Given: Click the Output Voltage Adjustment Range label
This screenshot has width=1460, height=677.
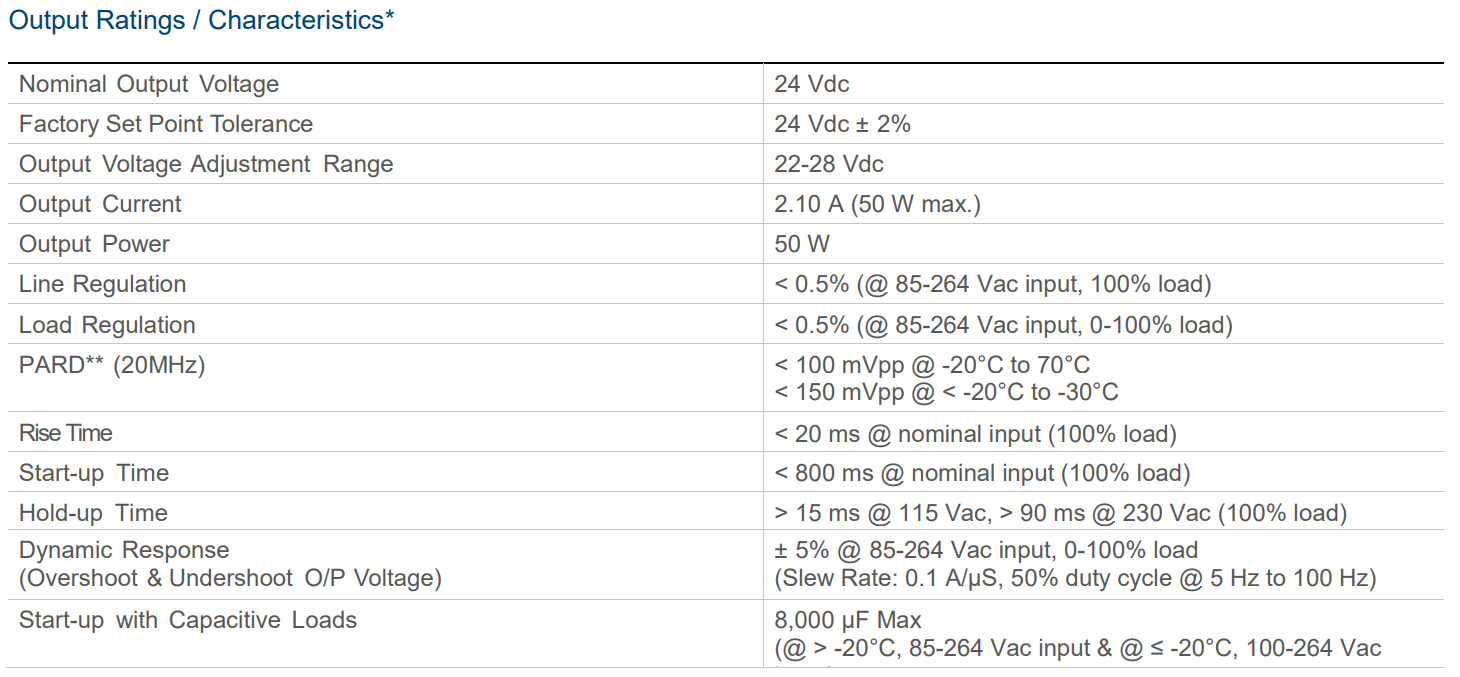Looking at the screenshot, I should click(x=206, y=164).
